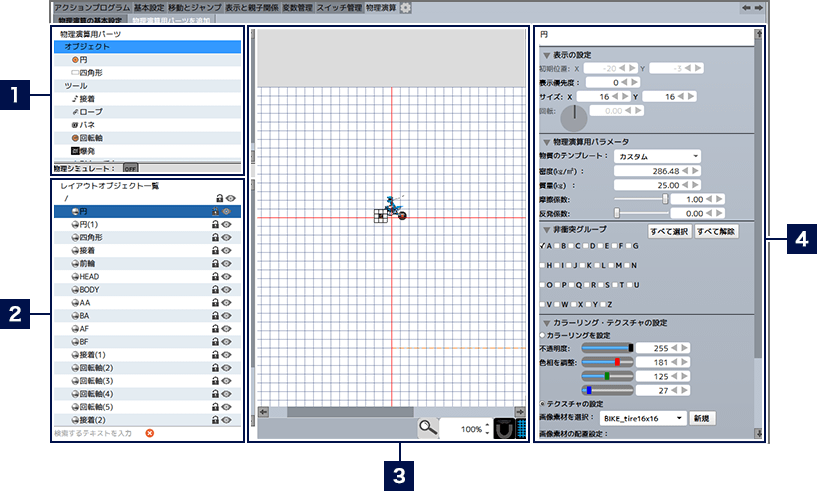Choose the バネ spring tool
Viewport: 817px width, 491px height.
pos(84,125)
